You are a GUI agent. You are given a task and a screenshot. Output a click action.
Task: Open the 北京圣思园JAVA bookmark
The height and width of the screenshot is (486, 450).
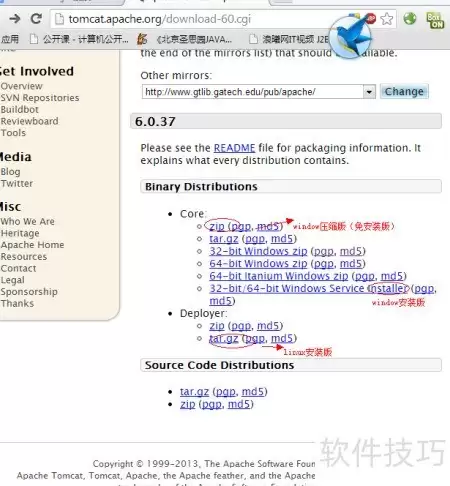185,39
